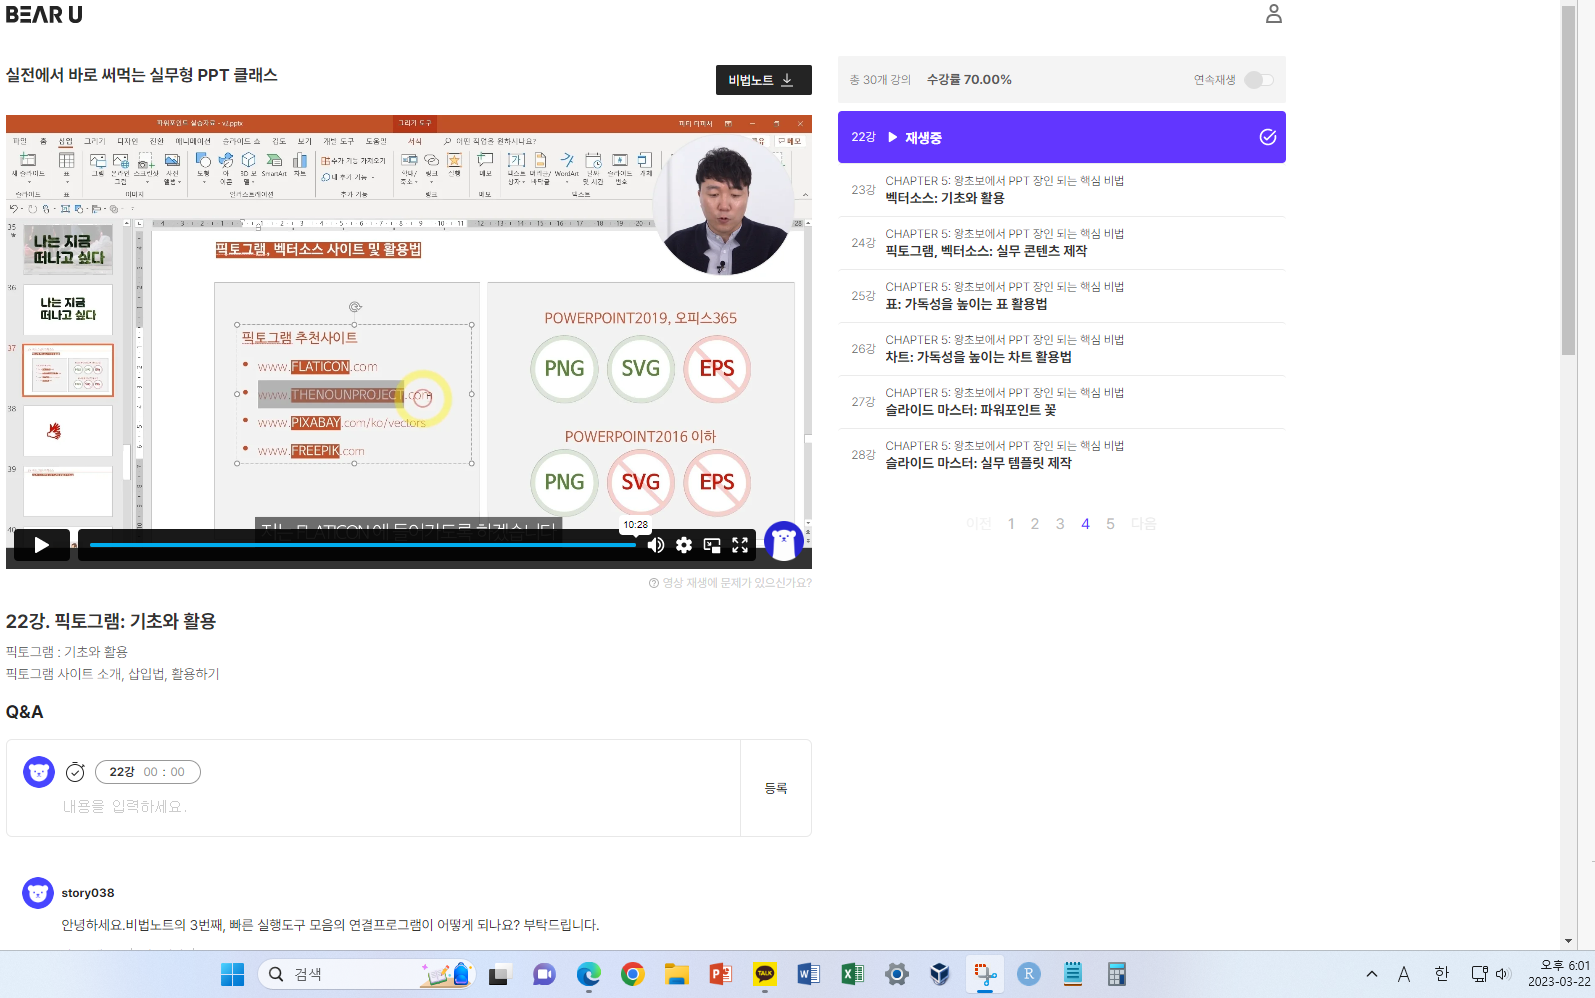The height and width of the screenshot is (998, 1595).
Task: Click the A input mode indicator in tray
Action: tap(1404, 974)
